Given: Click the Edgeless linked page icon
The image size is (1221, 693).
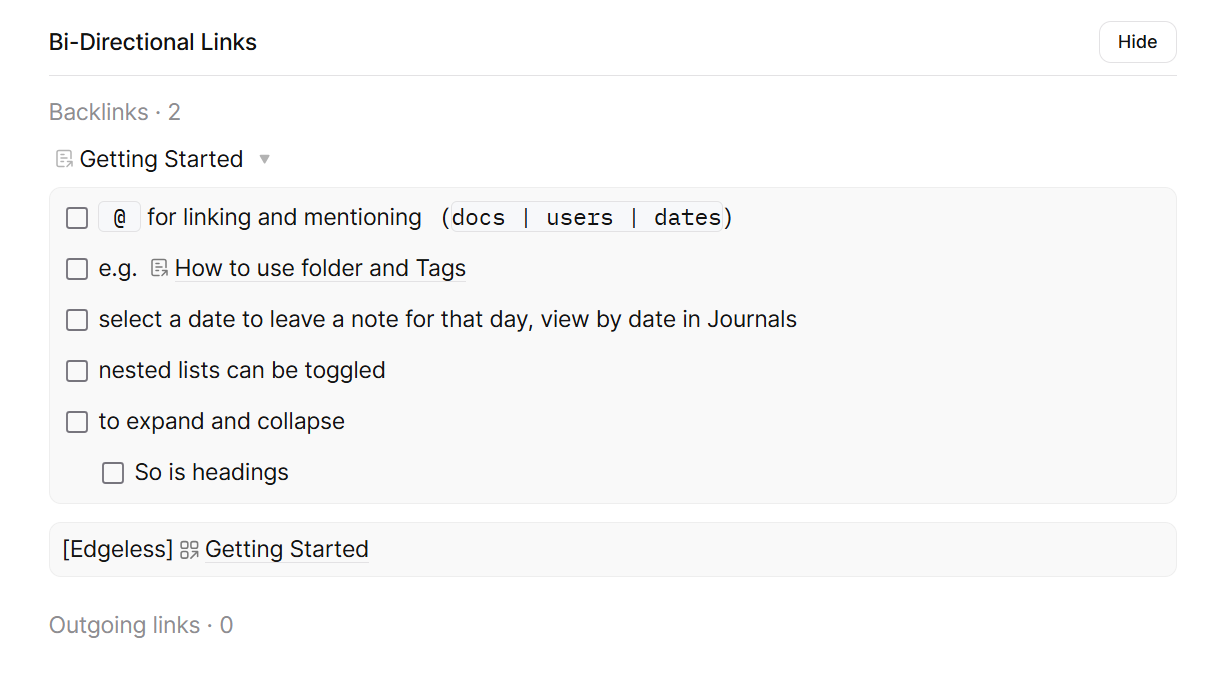Looking at the screenshot, I should point(189,550).
